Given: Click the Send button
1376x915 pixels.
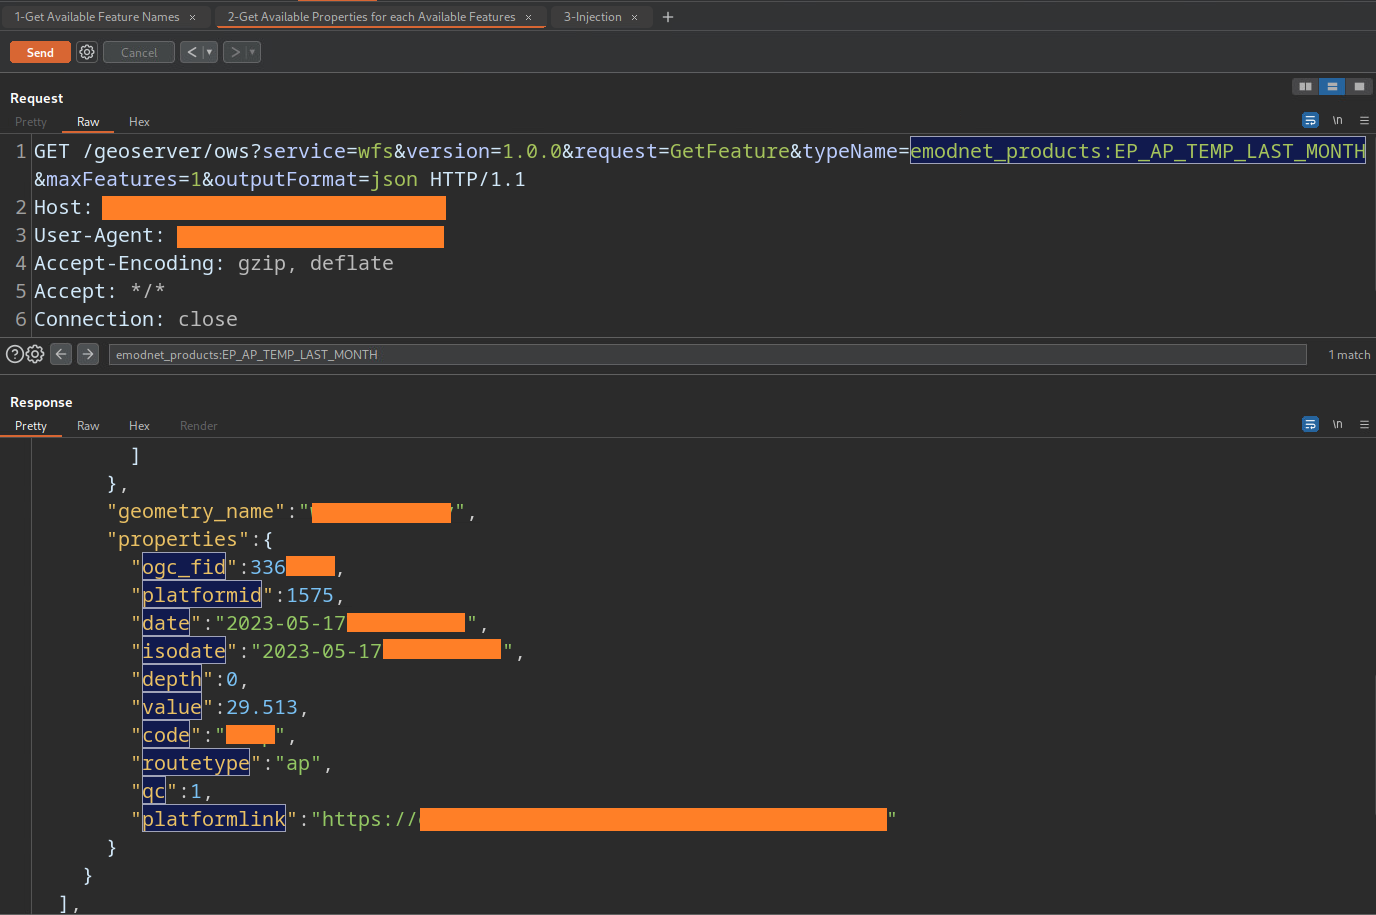Looking at the screenshot, I should [x=40, y=52].
